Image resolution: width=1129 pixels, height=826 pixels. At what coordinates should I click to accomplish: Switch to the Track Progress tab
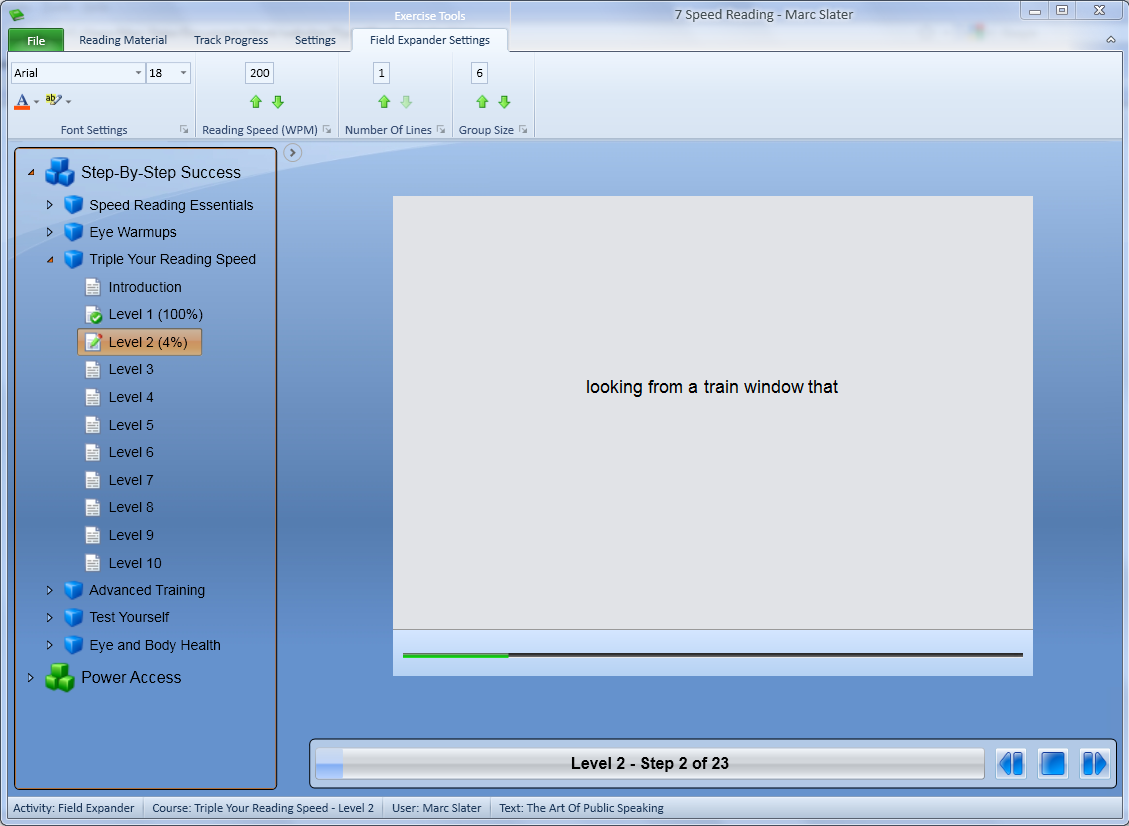click(231, 40)
